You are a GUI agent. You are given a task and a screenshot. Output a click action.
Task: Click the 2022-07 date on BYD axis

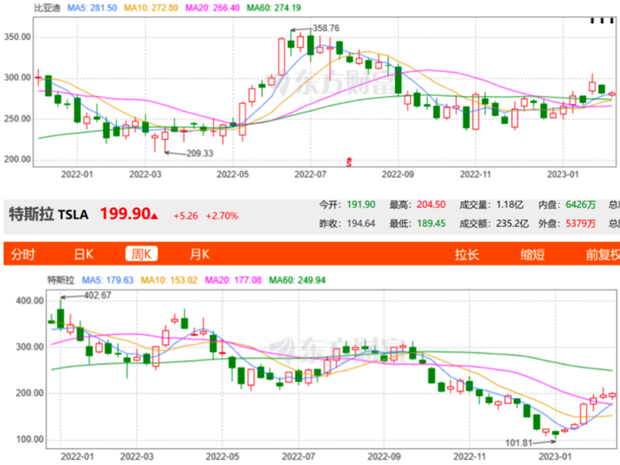pos(310,174)
